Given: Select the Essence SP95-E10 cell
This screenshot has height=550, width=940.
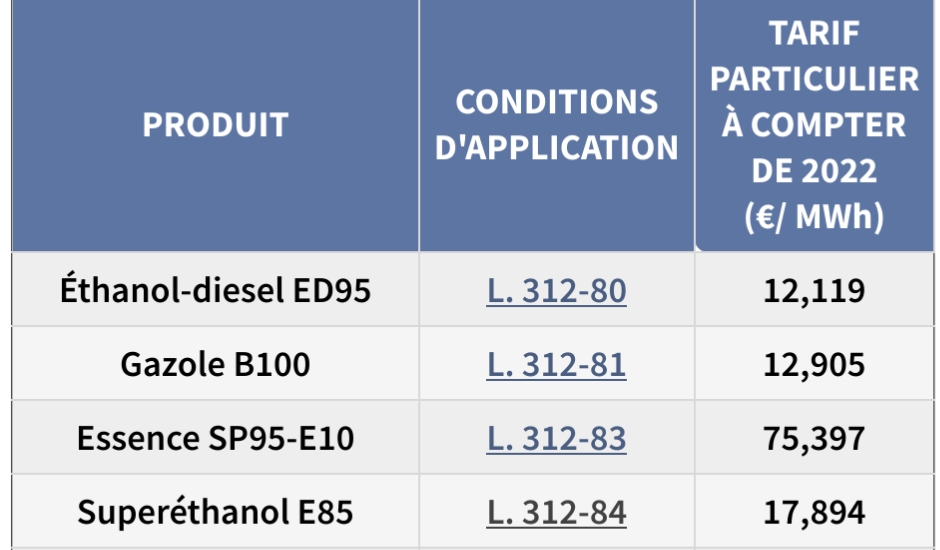Looking at the screenshot, I should click(x=215, y=439).
